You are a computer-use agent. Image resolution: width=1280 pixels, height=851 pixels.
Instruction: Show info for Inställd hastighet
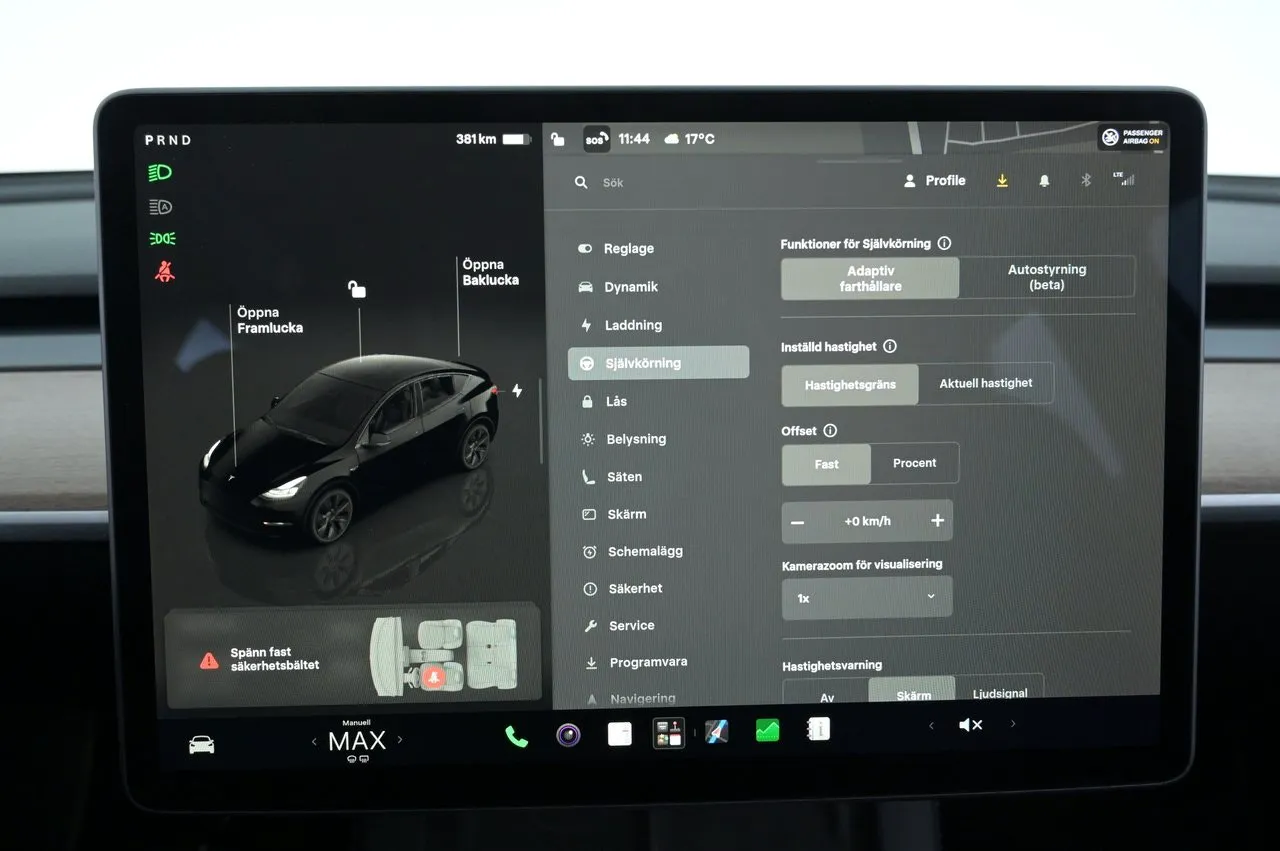tap(890, 346)
